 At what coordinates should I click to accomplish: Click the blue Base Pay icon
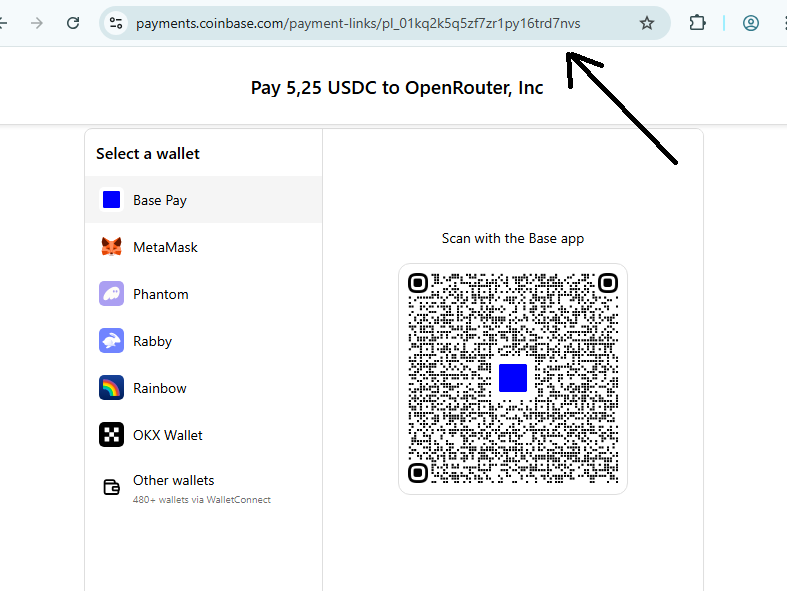(x=111, y=199)
